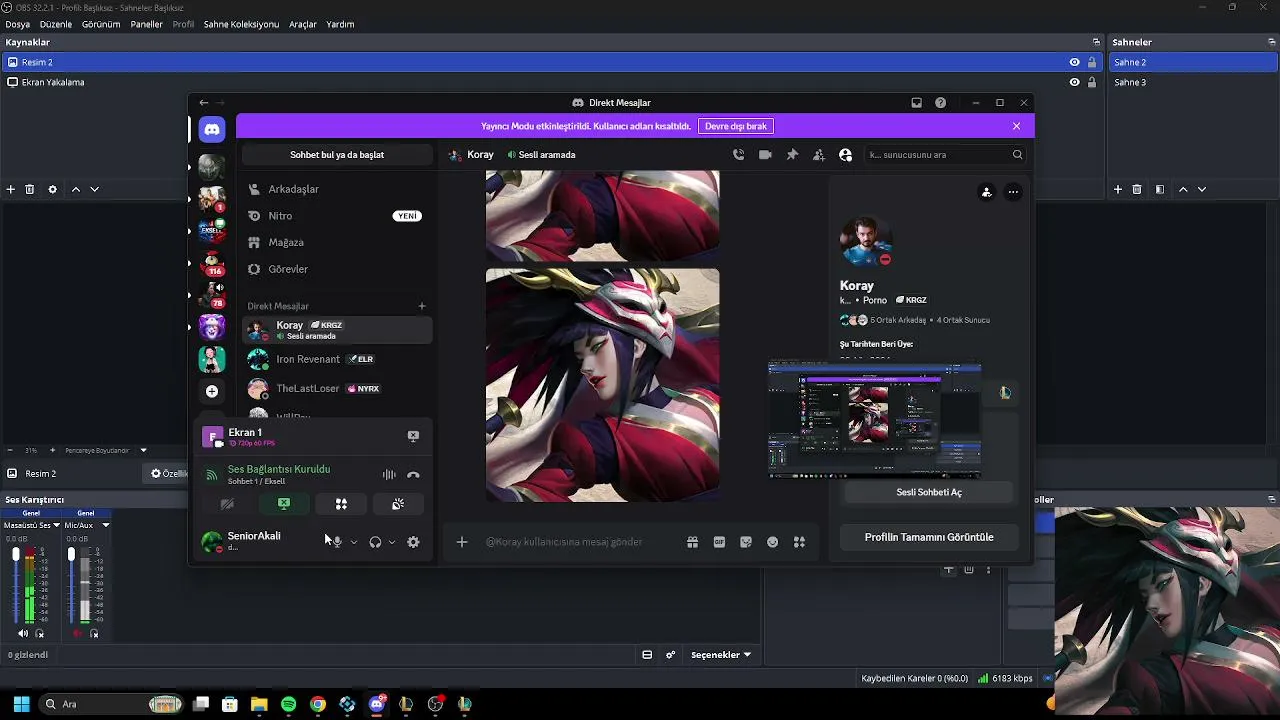Open the Discord soundboard

[x=398, y=504]
